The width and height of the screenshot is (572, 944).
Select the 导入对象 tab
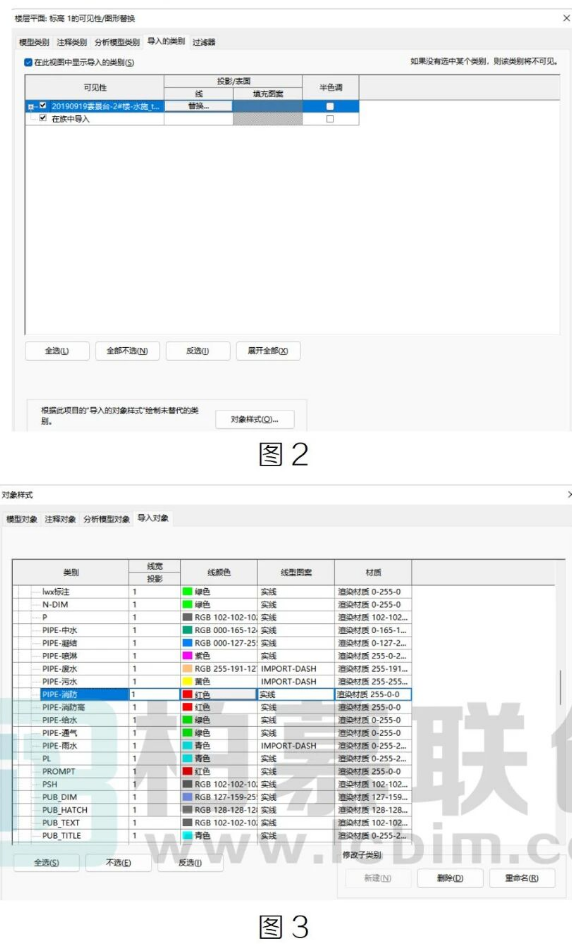tap(153, 518)
